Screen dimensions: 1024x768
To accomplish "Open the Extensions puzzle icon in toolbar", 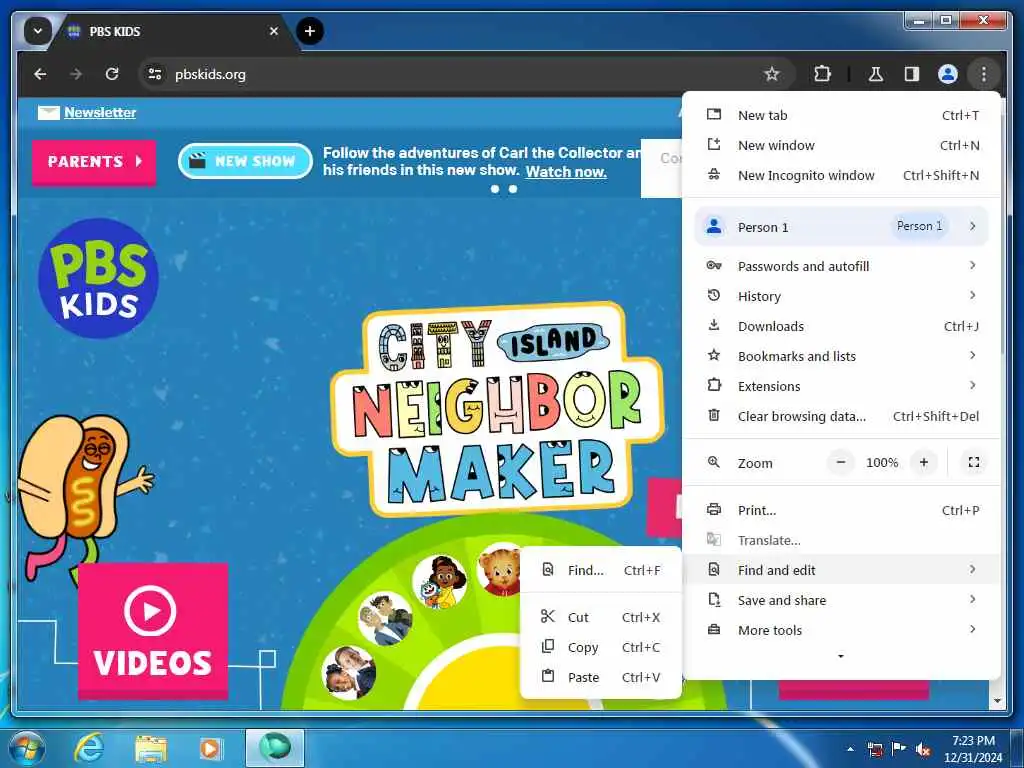I will [822, 74].
